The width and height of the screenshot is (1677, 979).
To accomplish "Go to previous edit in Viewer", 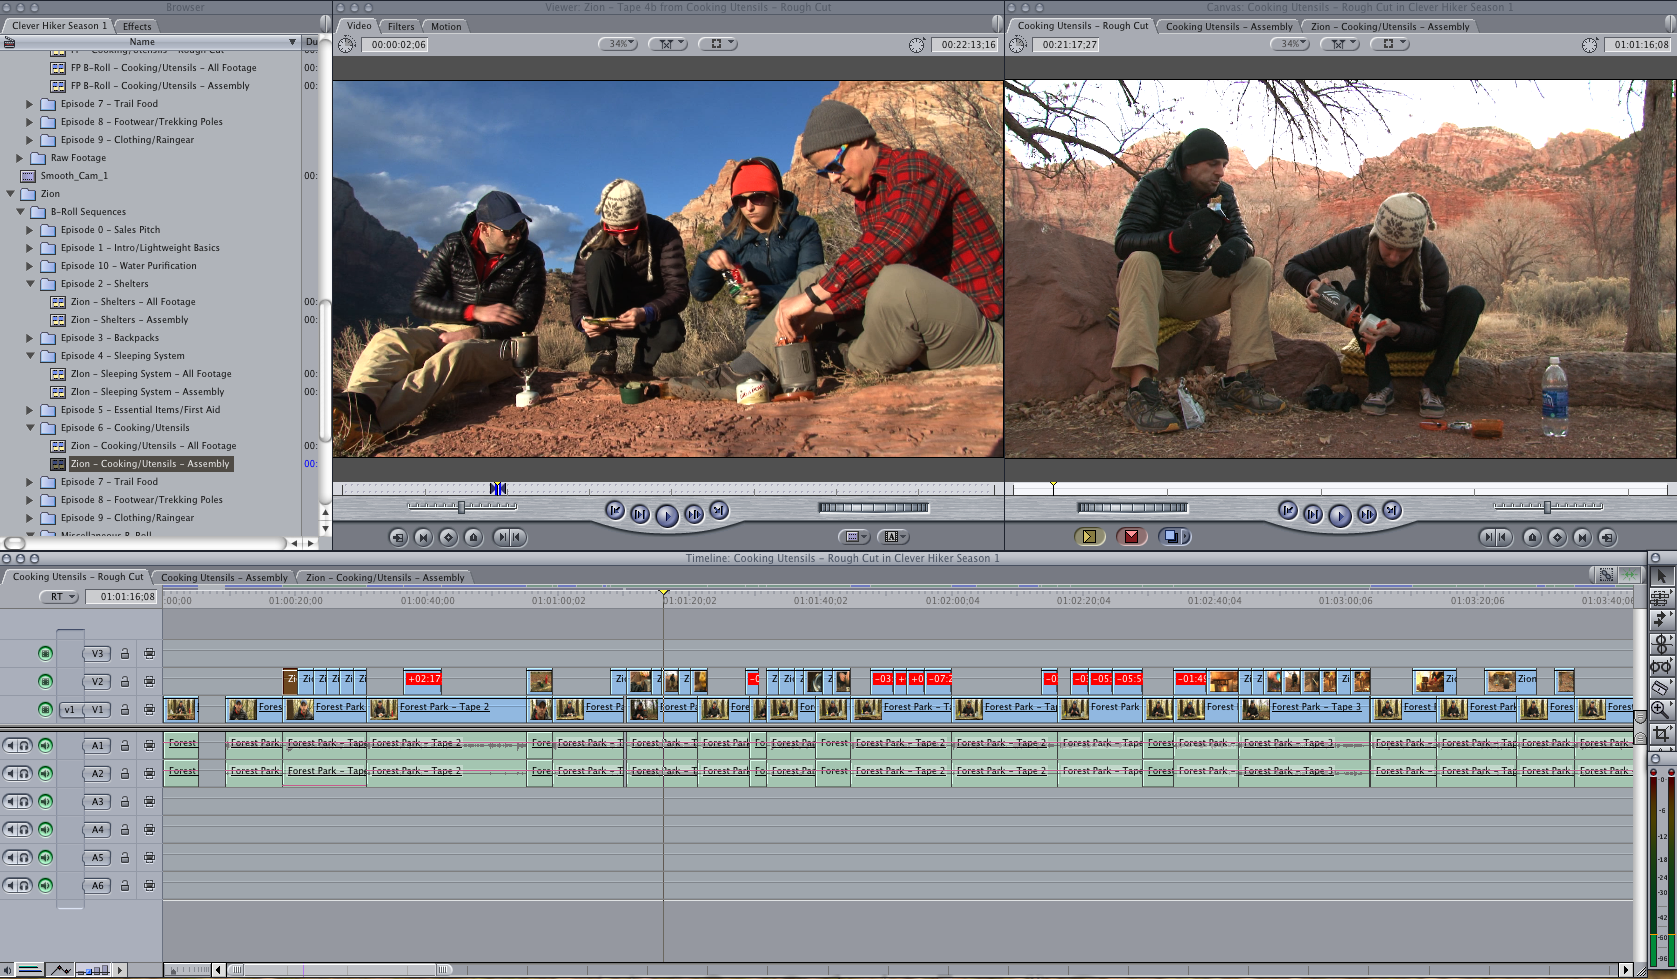I will pyautogui.click(x=614, y=511).
